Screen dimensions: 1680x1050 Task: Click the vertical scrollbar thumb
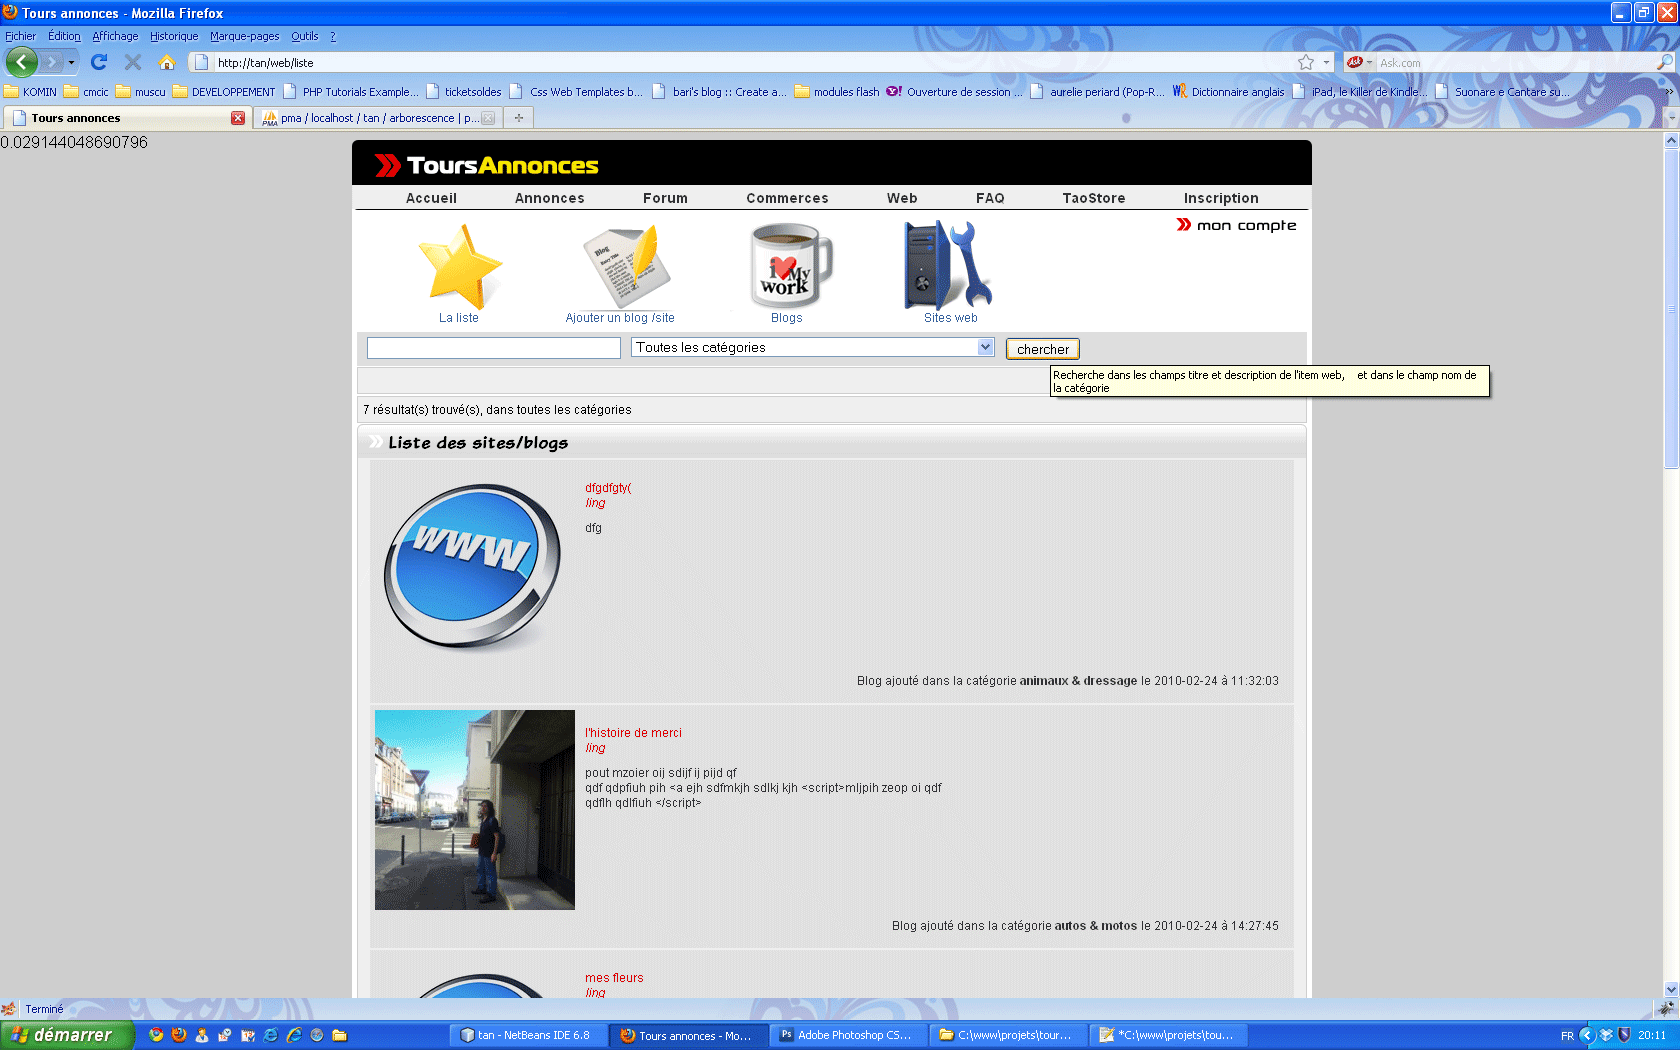(x=1671, y=309)
